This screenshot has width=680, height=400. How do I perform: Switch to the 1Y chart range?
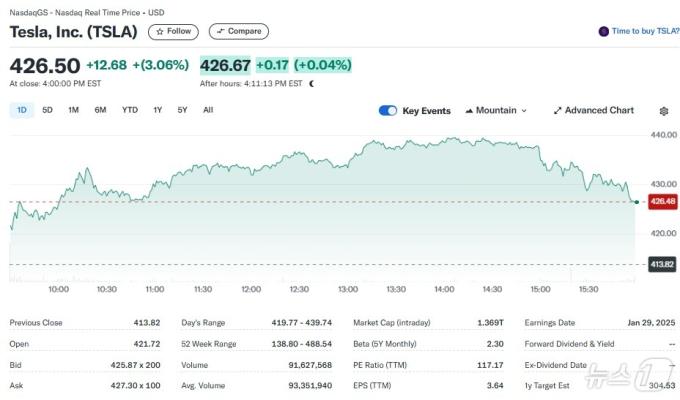tap(157, 110)
